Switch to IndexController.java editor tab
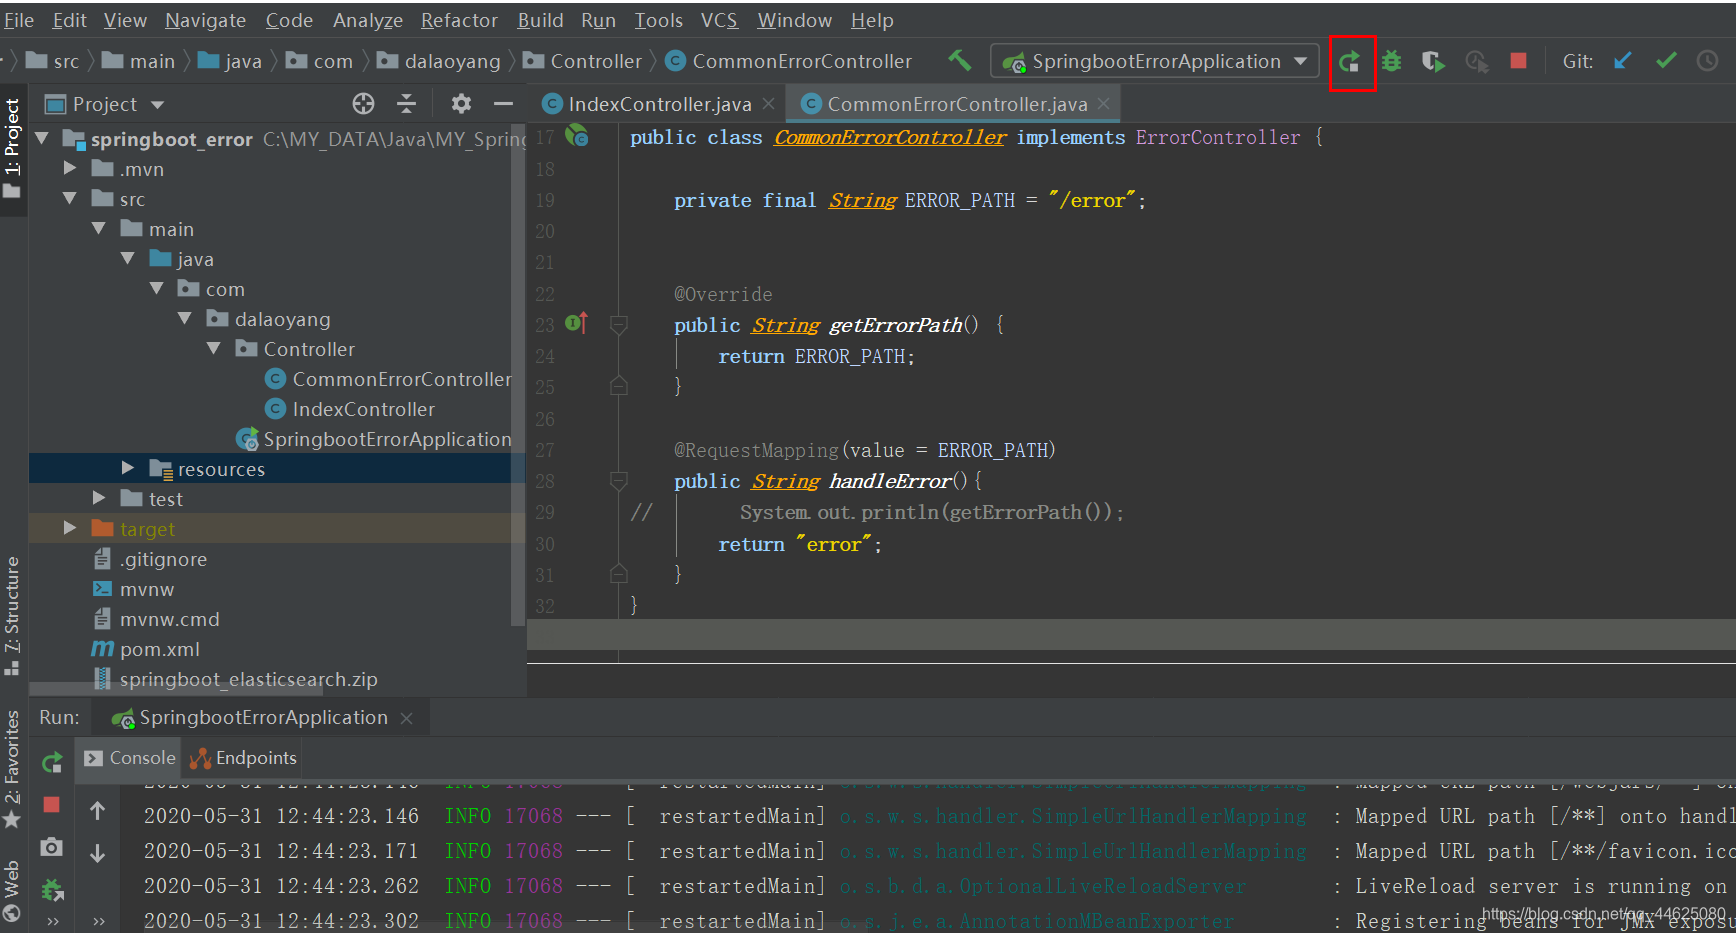Screen dimensions: 1736x933 [658, 104]
